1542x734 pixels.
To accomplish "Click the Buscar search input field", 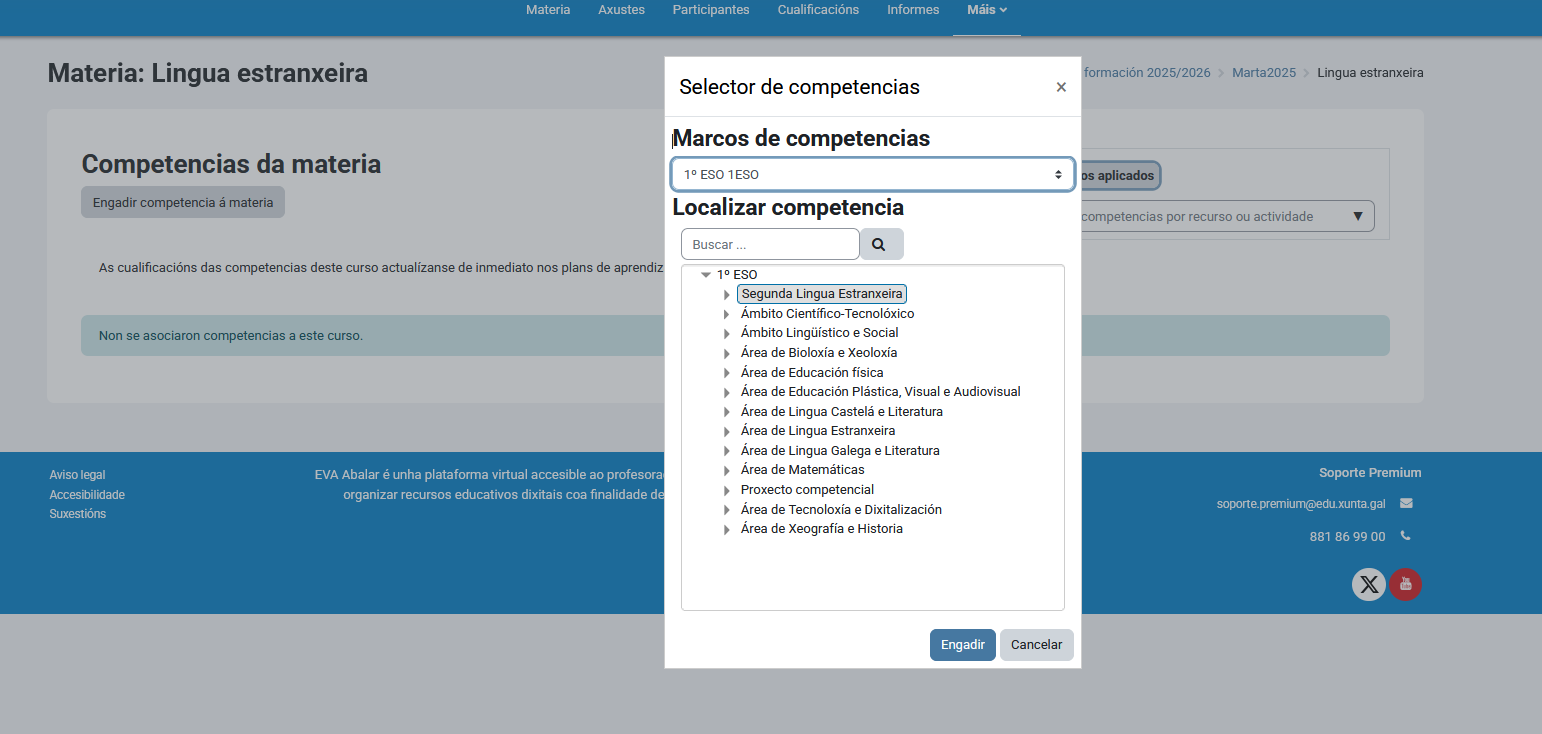I will click(770, 244).
